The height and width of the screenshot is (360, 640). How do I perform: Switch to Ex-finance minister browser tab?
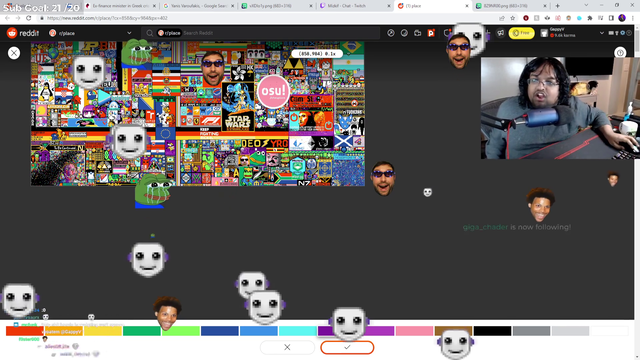[121, 6]
